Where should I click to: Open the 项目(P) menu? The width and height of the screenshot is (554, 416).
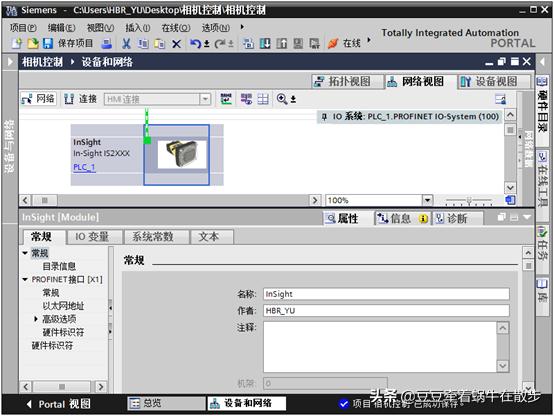click(x=23, y=28)
